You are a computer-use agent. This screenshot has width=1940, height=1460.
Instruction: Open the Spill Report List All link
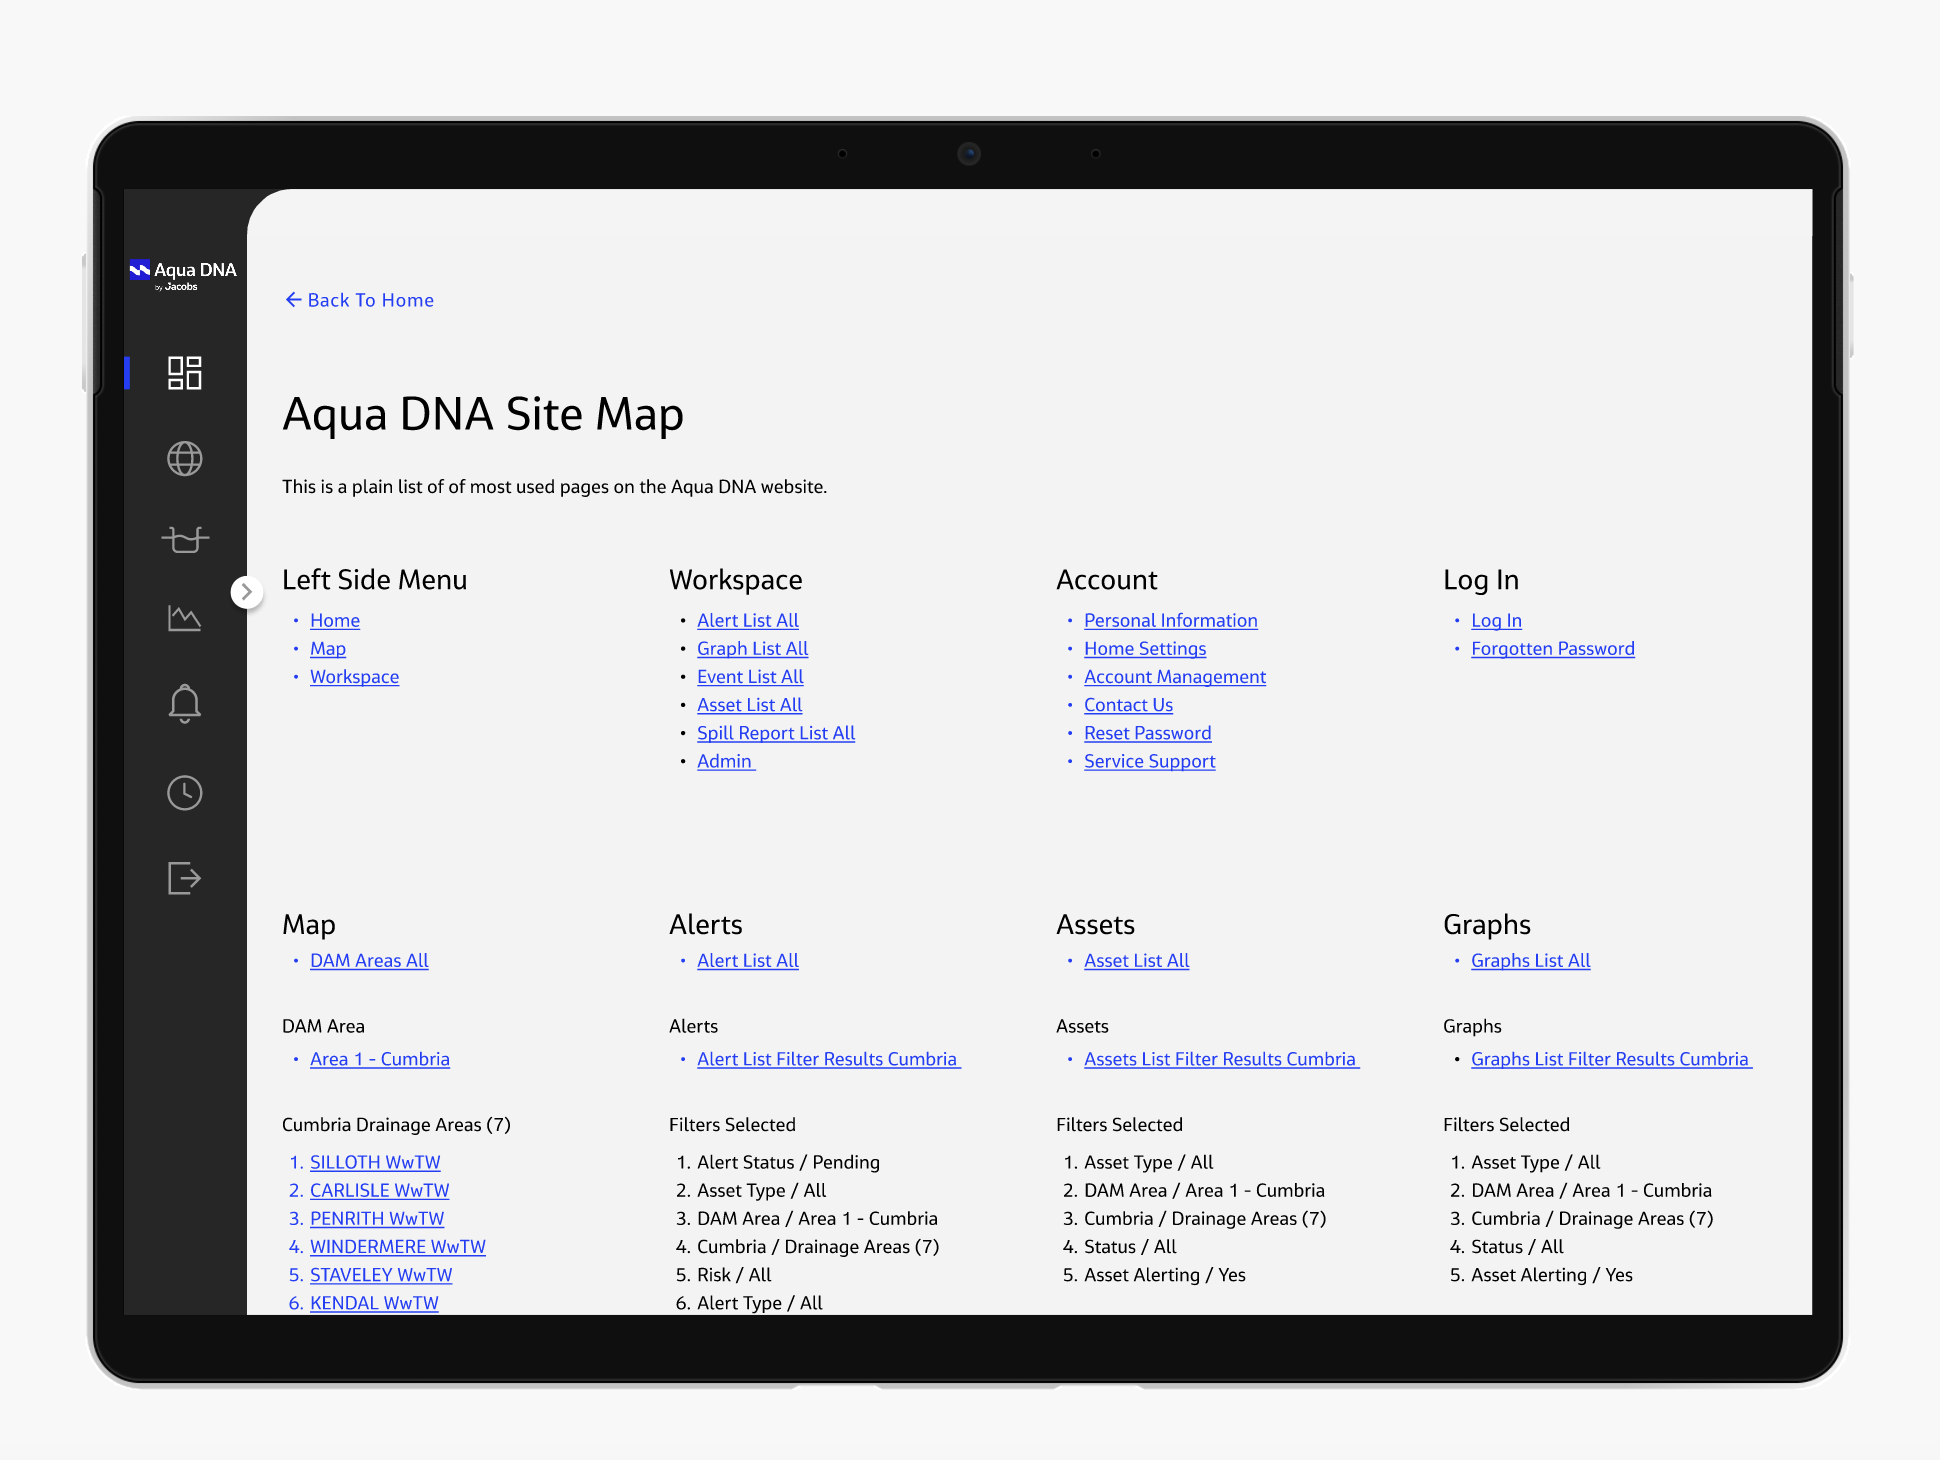(x=775, y=733)
